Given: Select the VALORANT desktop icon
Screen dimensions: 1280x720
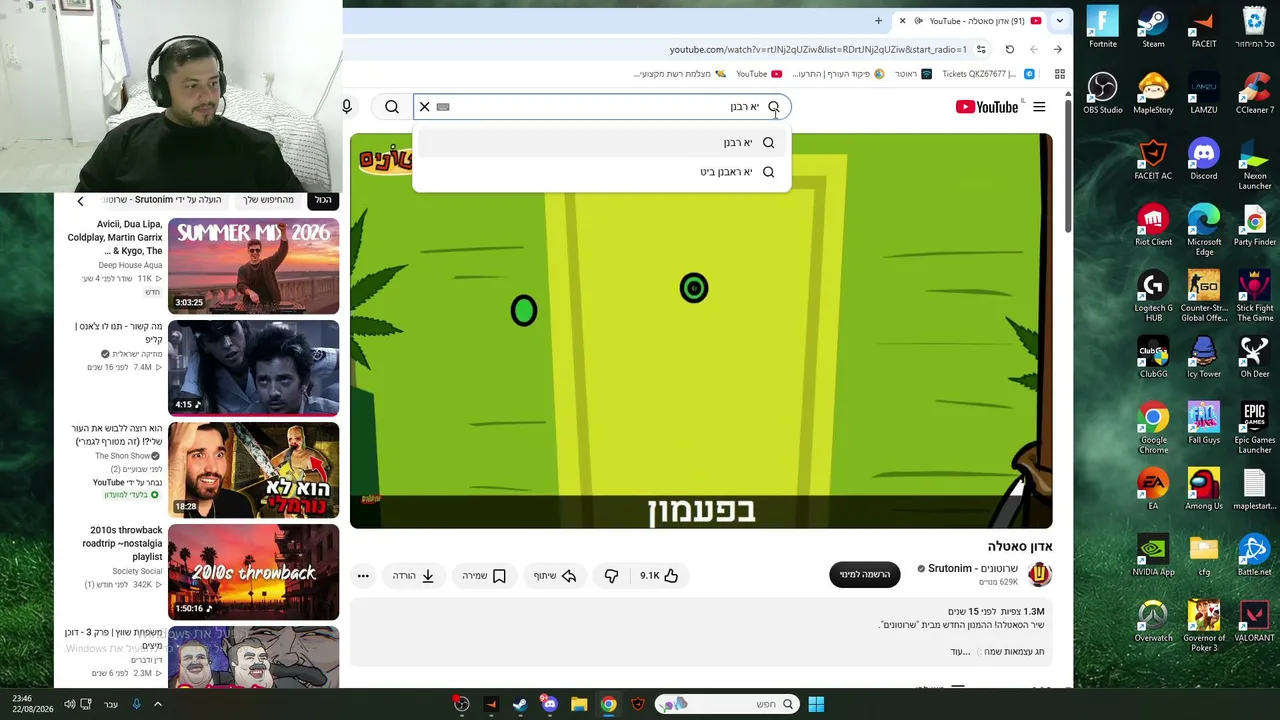Looking at the screenshot, I should (x=1255, y=621).
